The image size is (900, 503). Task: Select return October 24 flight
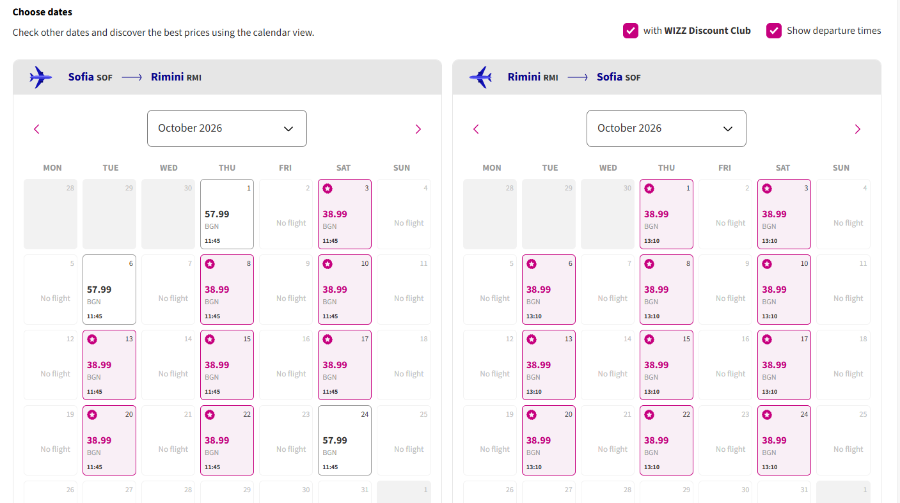tap(784, 440)
